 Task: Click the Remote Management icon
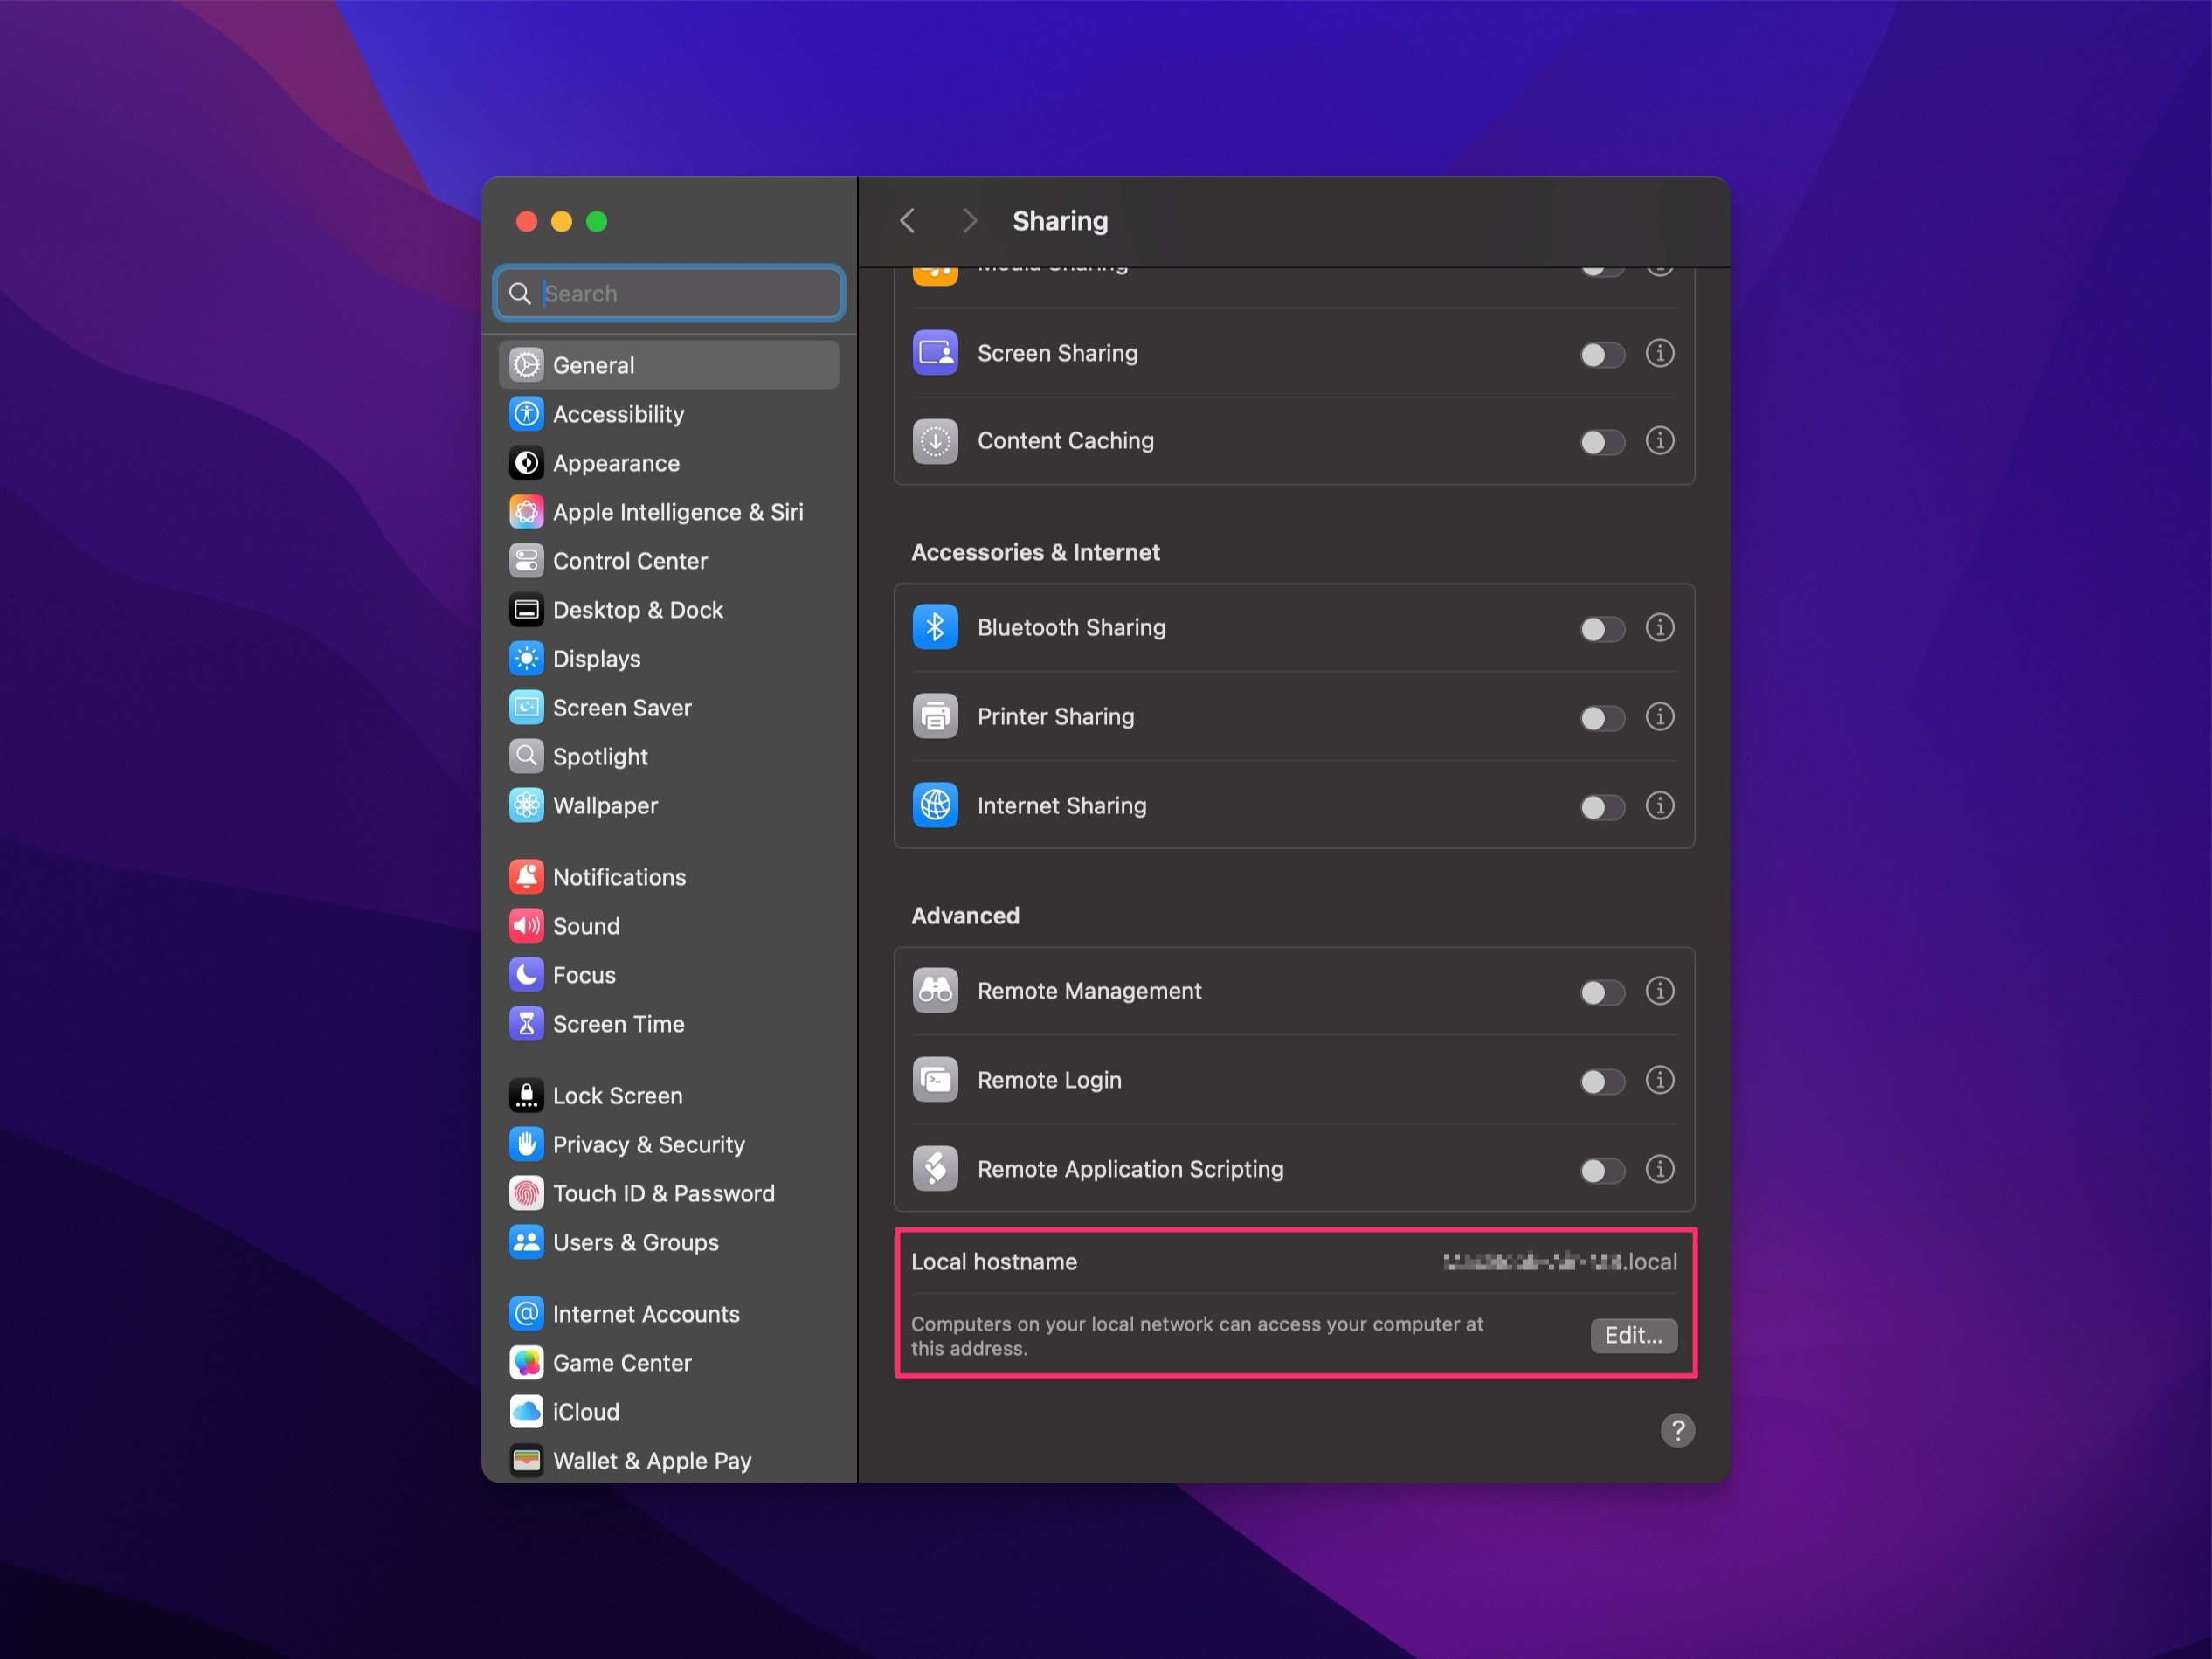point(936,990)
